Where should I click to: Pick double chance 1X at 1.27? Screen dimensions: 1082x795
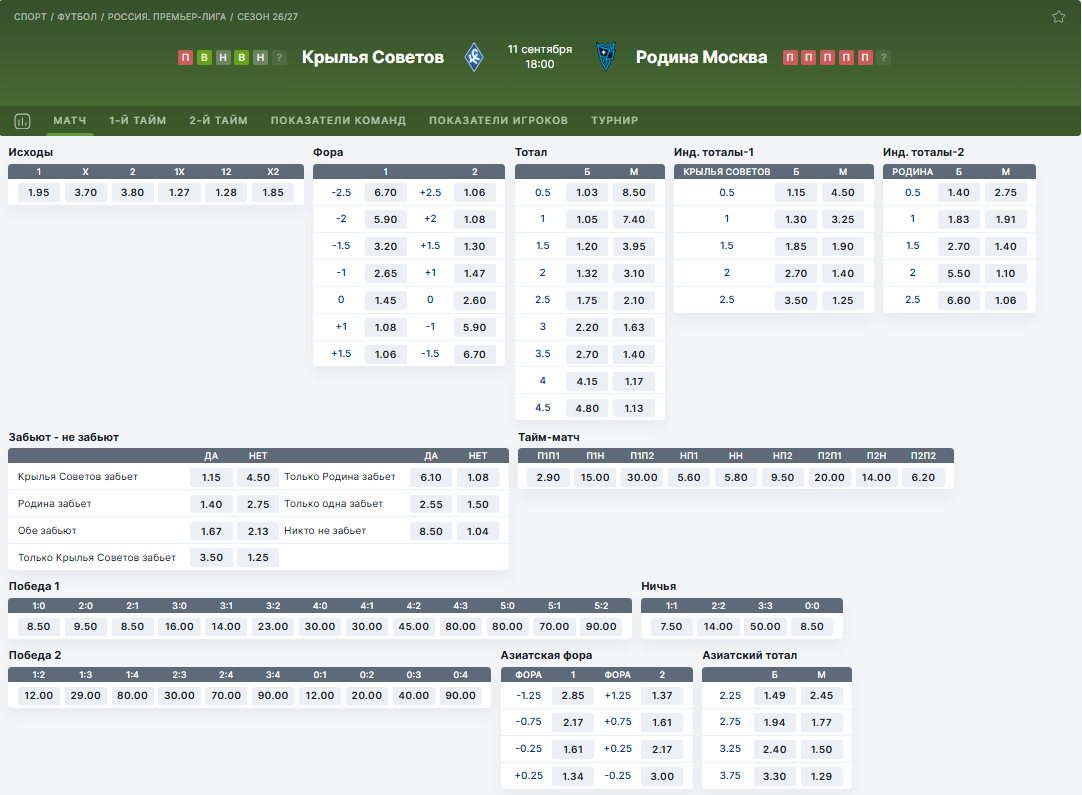click(179, 193)
